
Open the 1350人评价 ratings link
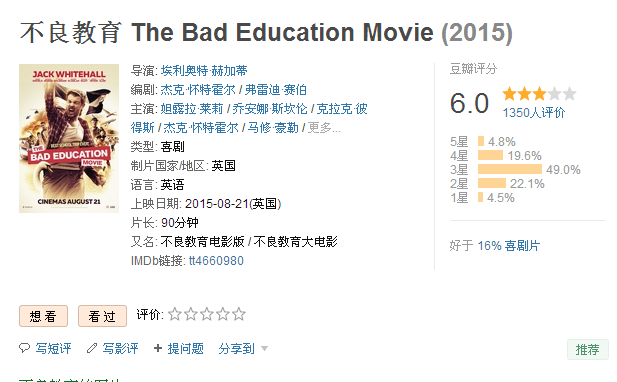click(x=534, y=113)
